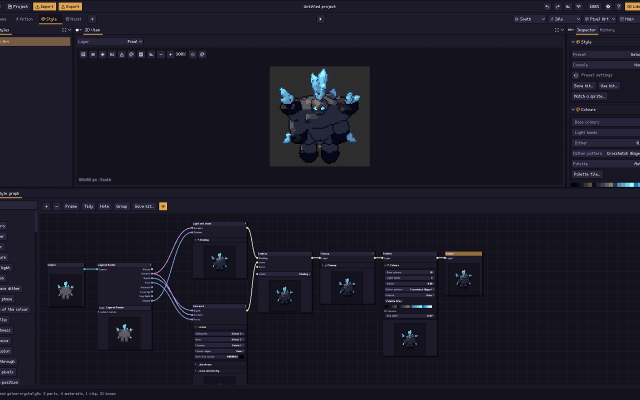The height and width of the screenshot is (400, 640).
Task: Click the fifth 2D view toolbar icon
Action: [x=122, y=54]
